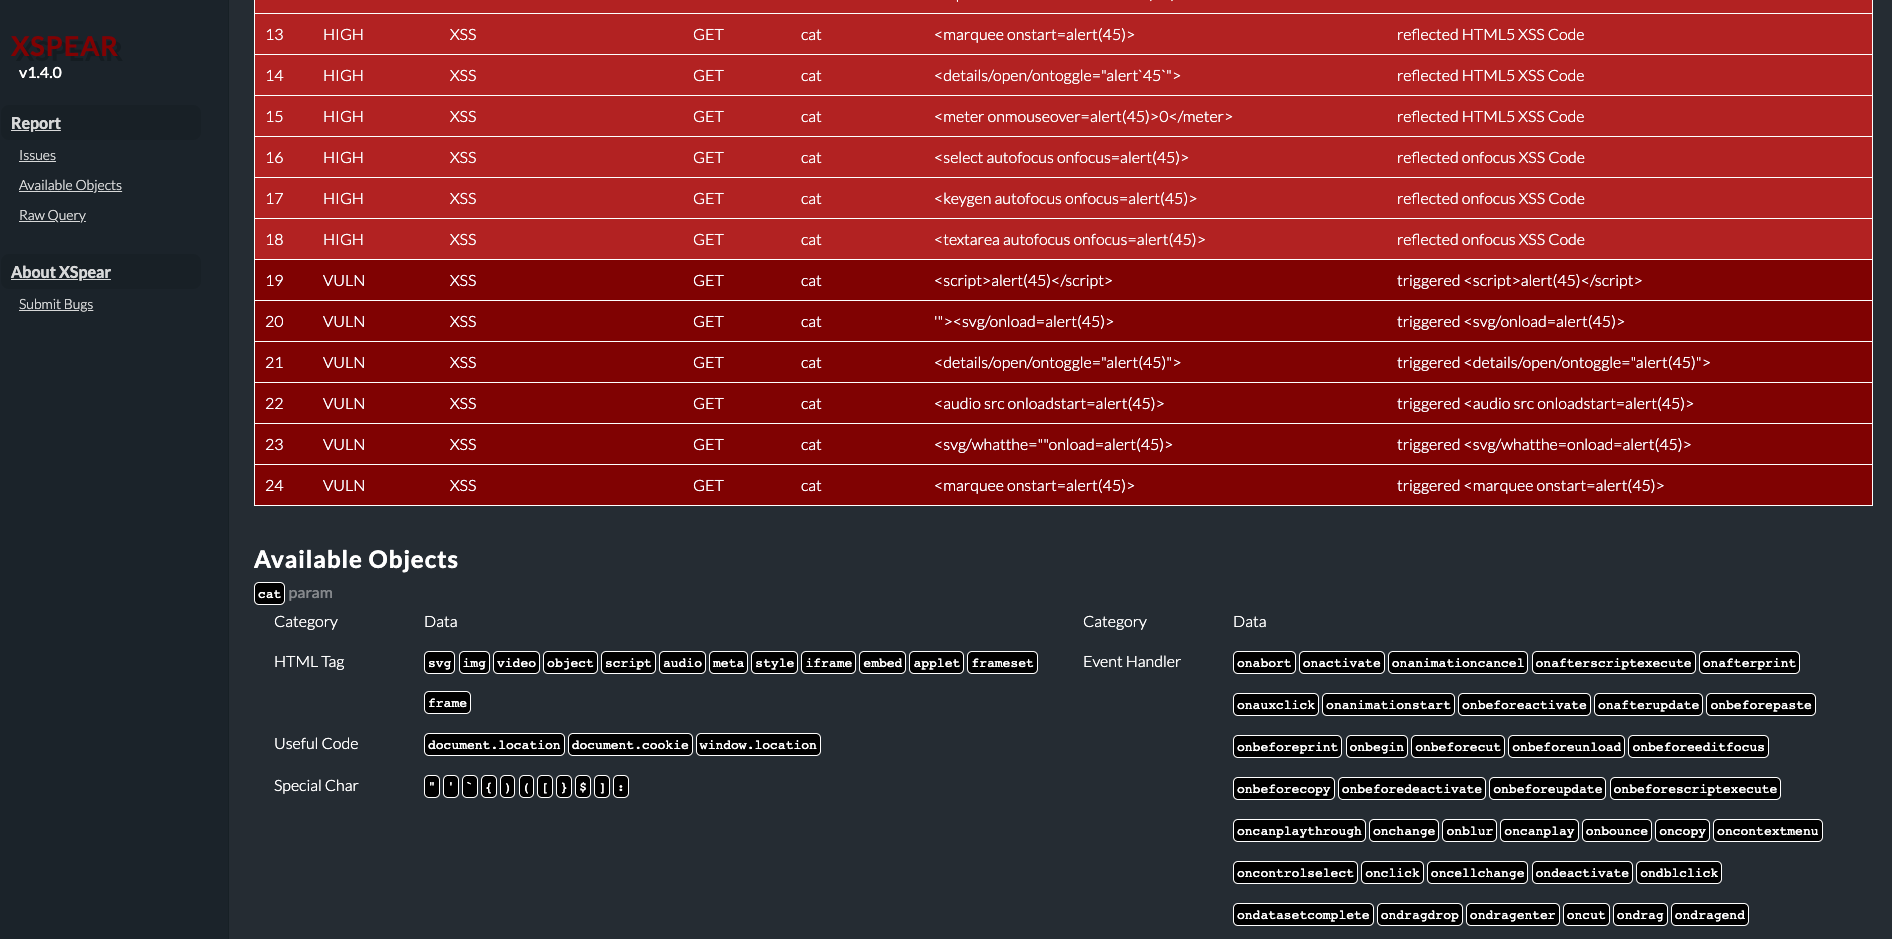Click the dollar sign special char badge

point(582,787)
